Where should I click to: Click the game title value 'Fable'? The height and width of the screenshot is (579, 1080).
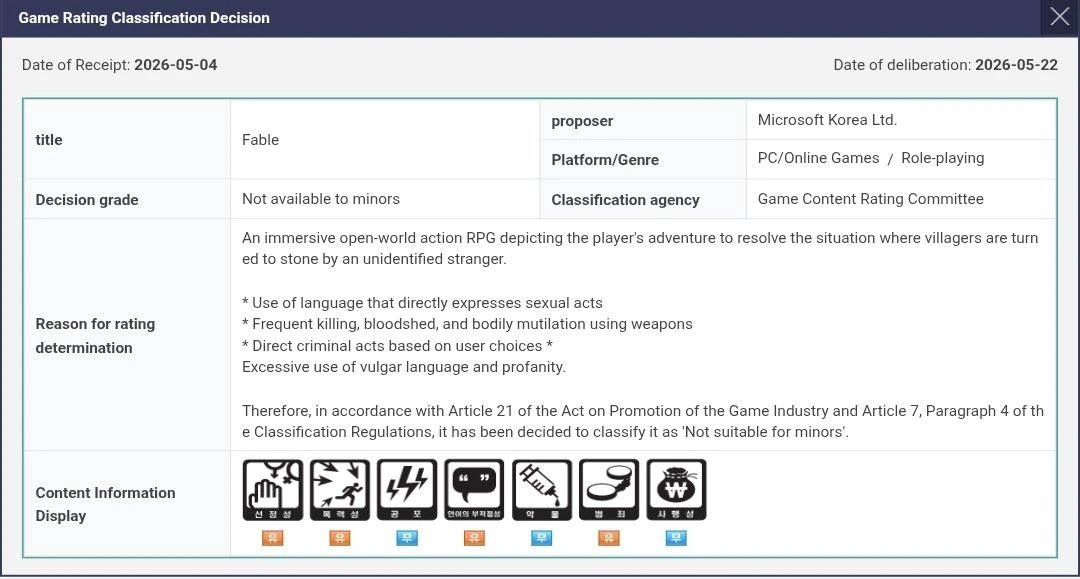point(260,140)
